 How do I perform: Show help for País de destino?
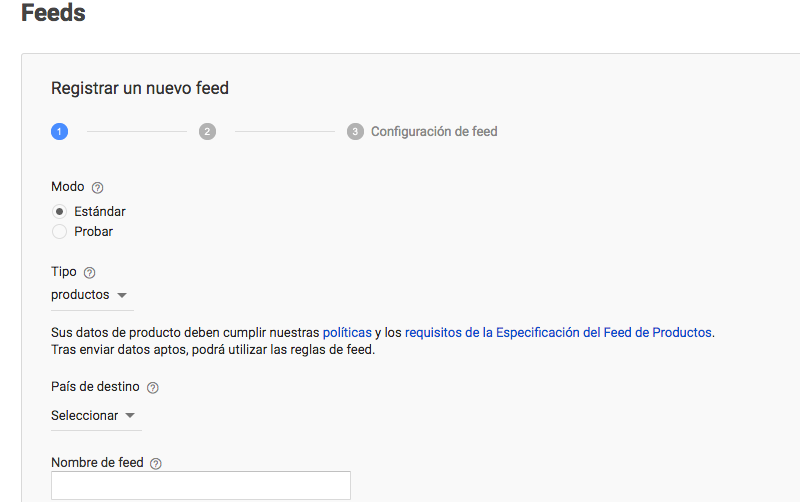click(x=153, y=388)
